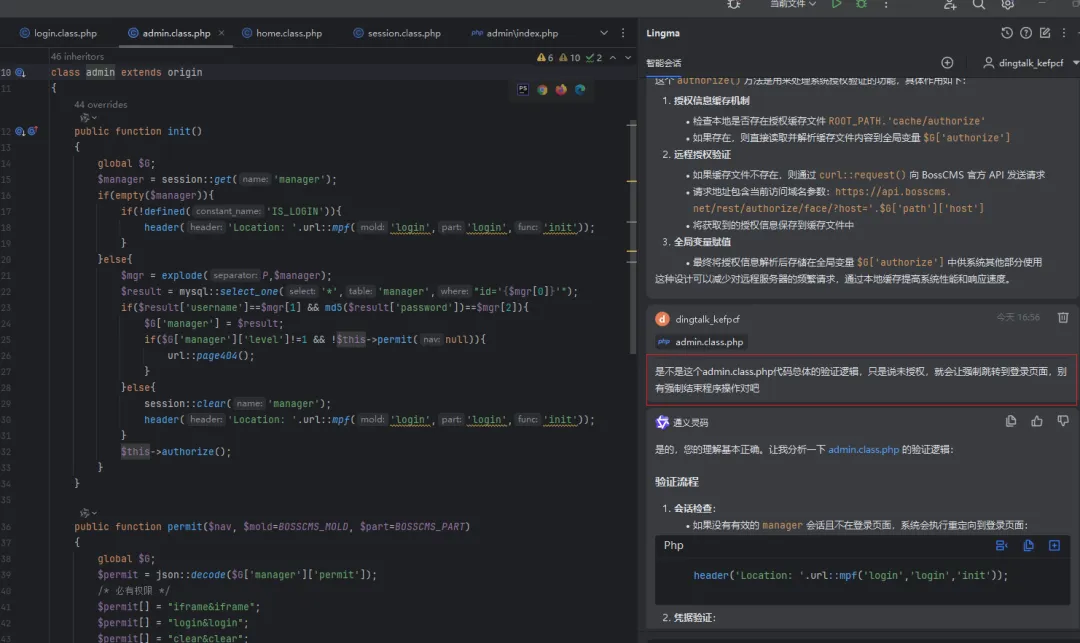Insert Php code block into new file

coord(1054,545)
